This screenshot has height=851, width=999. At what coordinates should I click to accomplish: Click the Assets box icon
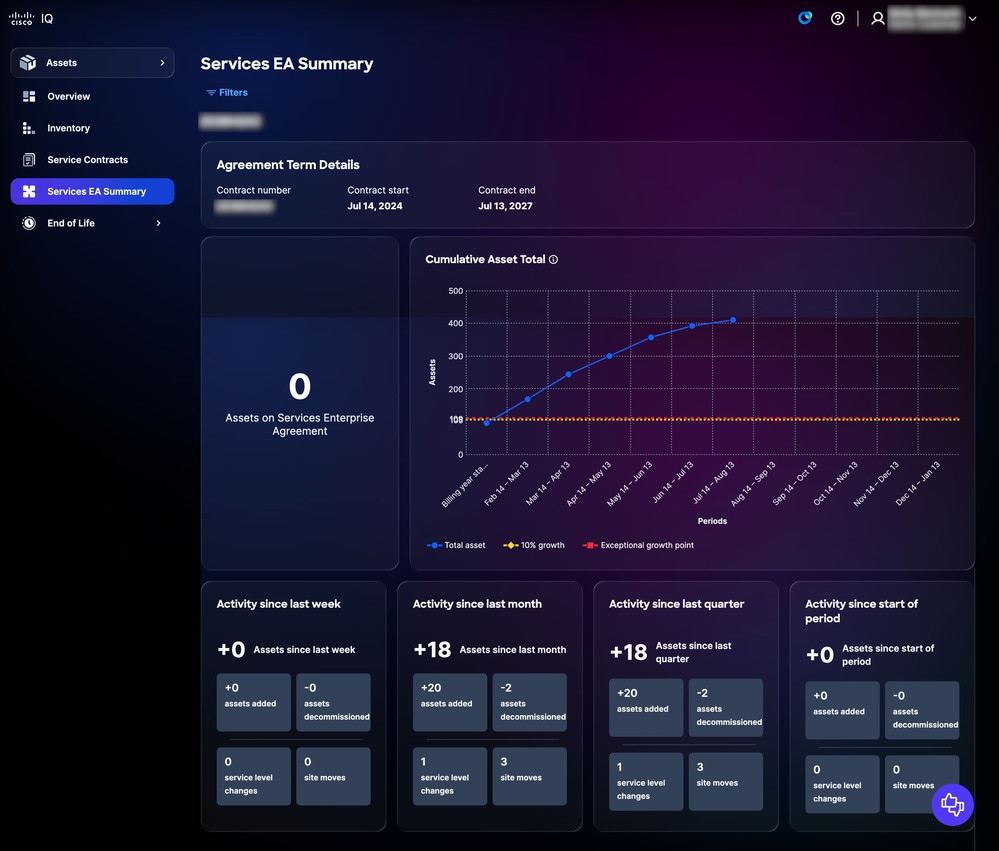click(x=28, y=62)
